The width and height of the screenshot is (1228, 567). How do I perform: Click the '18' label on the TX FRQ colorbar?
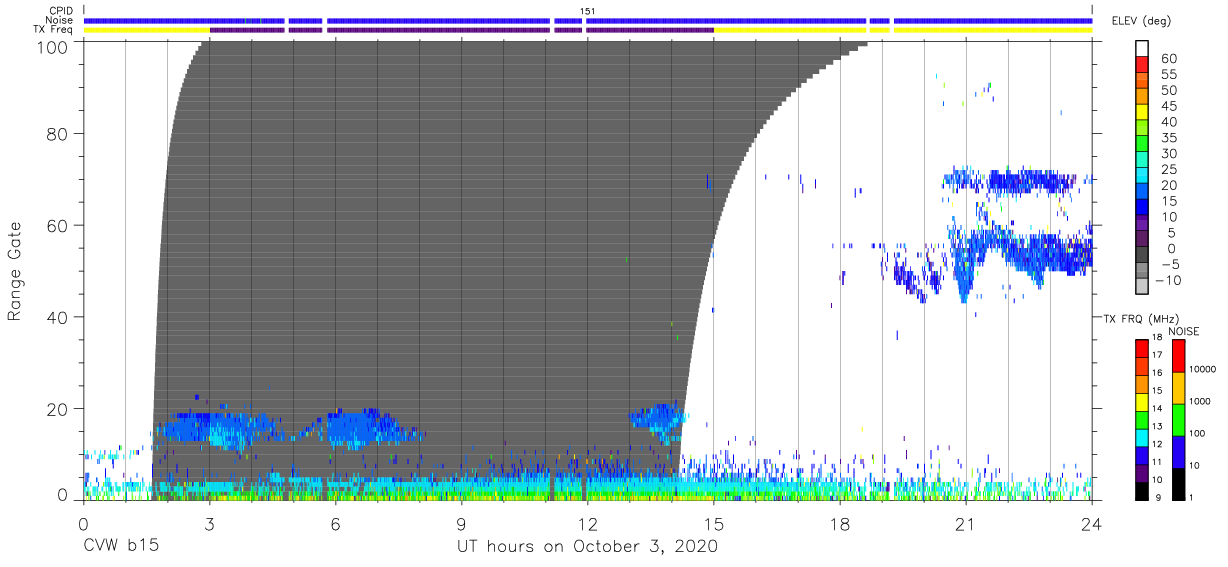[x=1157, y=338]
